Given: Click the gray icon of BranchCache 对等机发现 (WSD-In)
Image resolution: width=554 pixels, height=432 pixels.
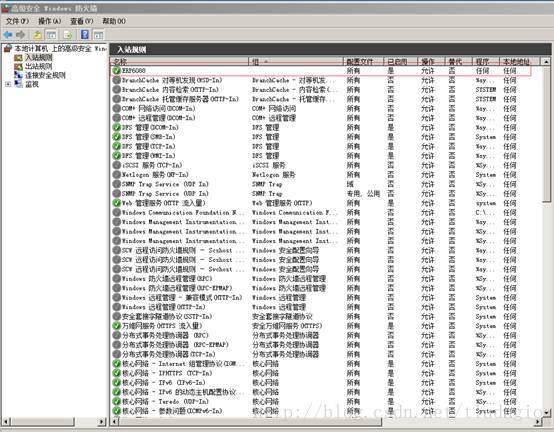Looking at the screenshot, I should coord(117,80).
